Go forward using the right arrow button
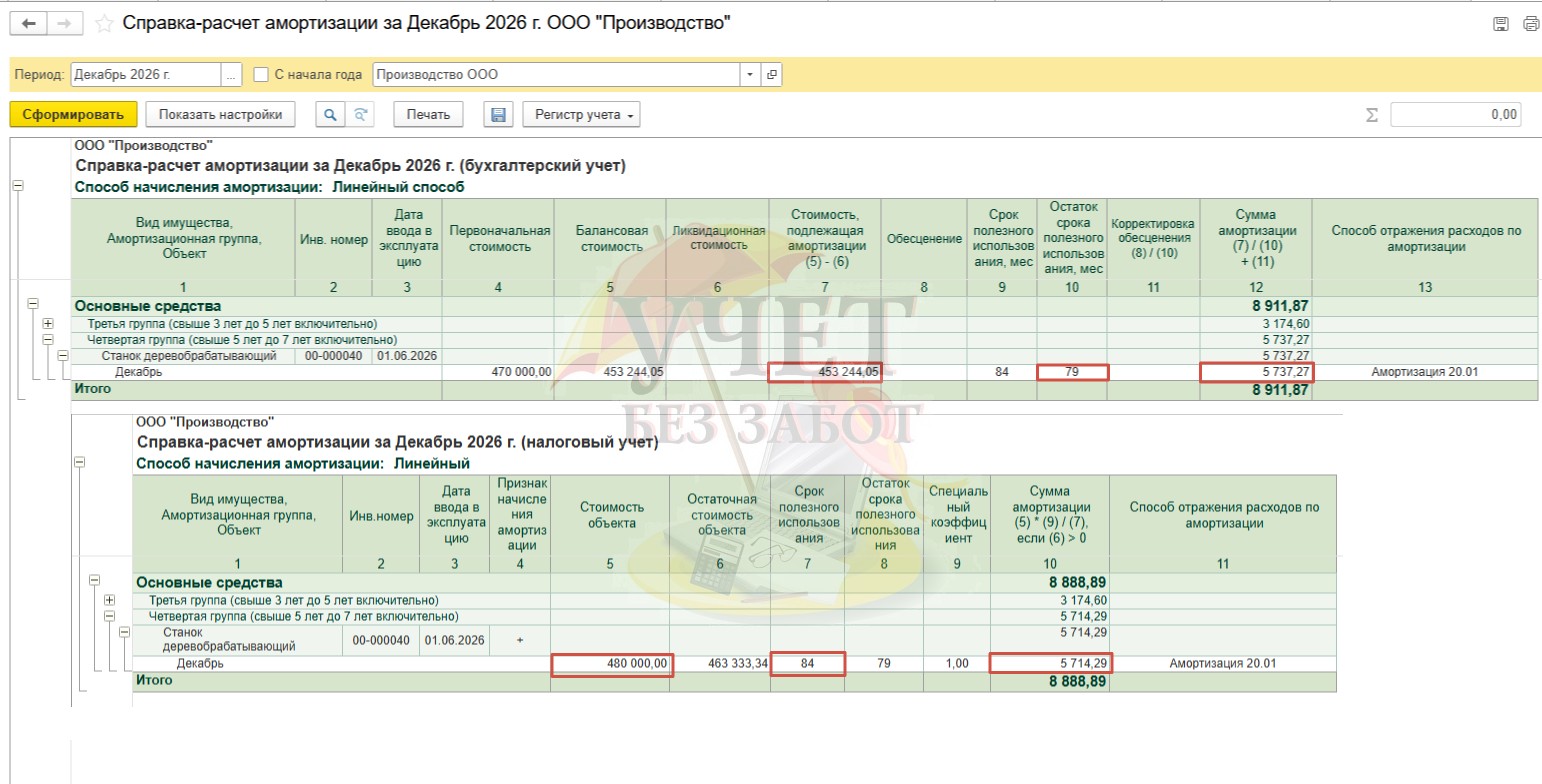 pyautogui.click(x=63, y=23)
